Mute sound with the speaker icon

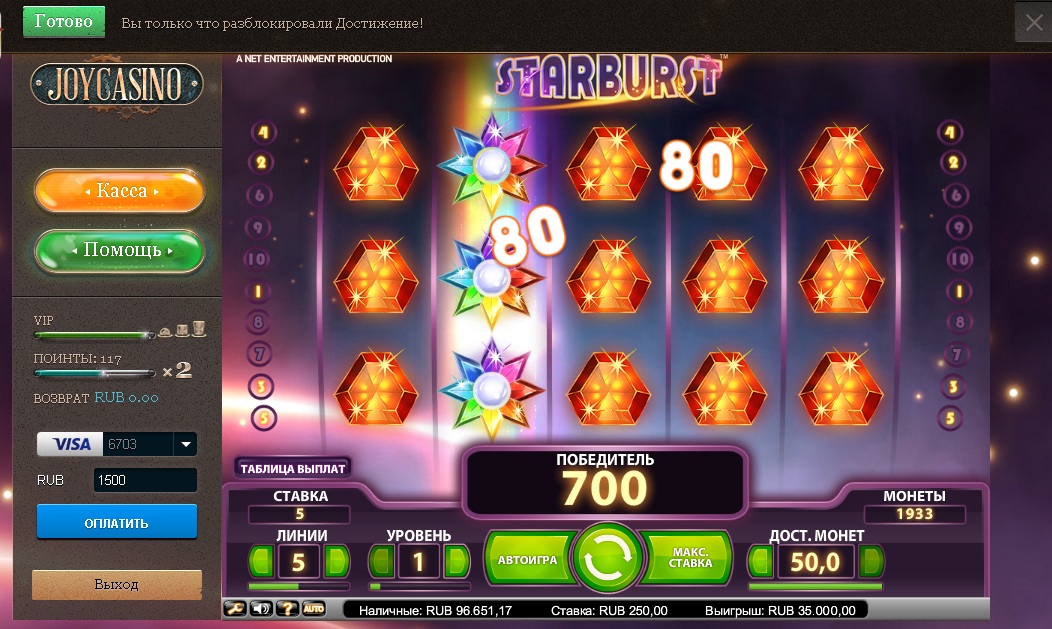coord(262,609)
